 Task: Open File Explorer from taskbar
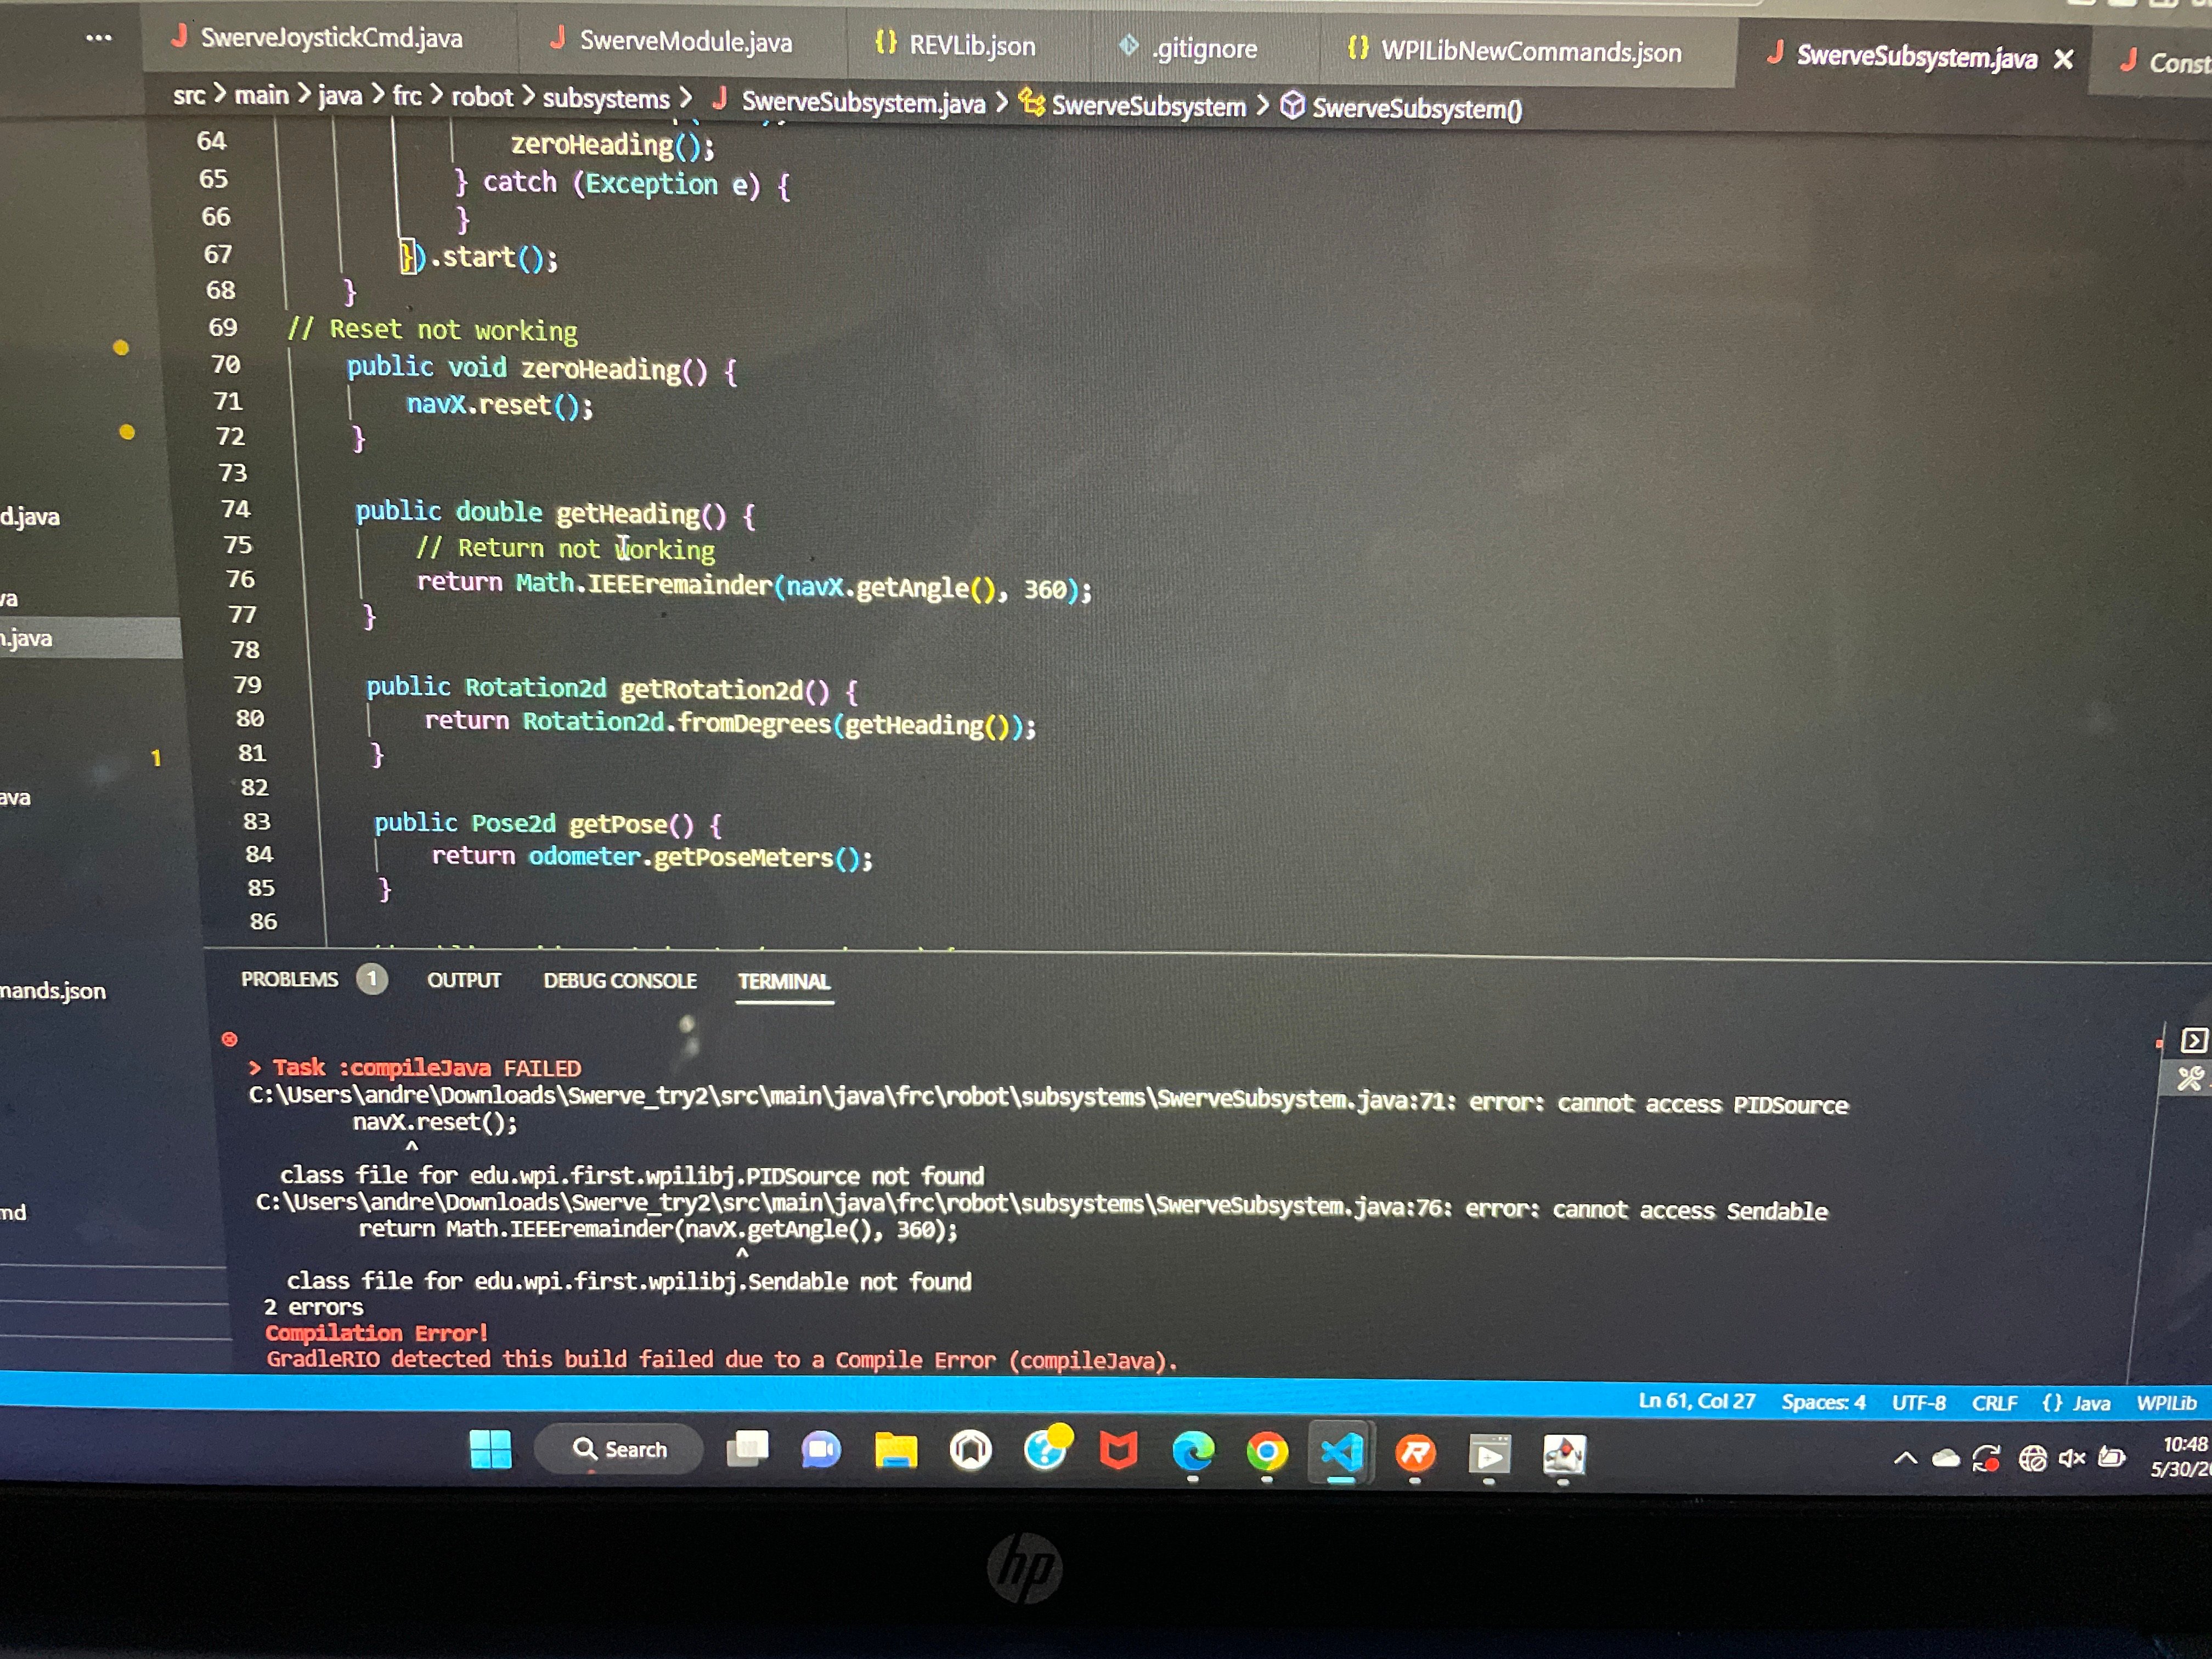click(895, 1450)
